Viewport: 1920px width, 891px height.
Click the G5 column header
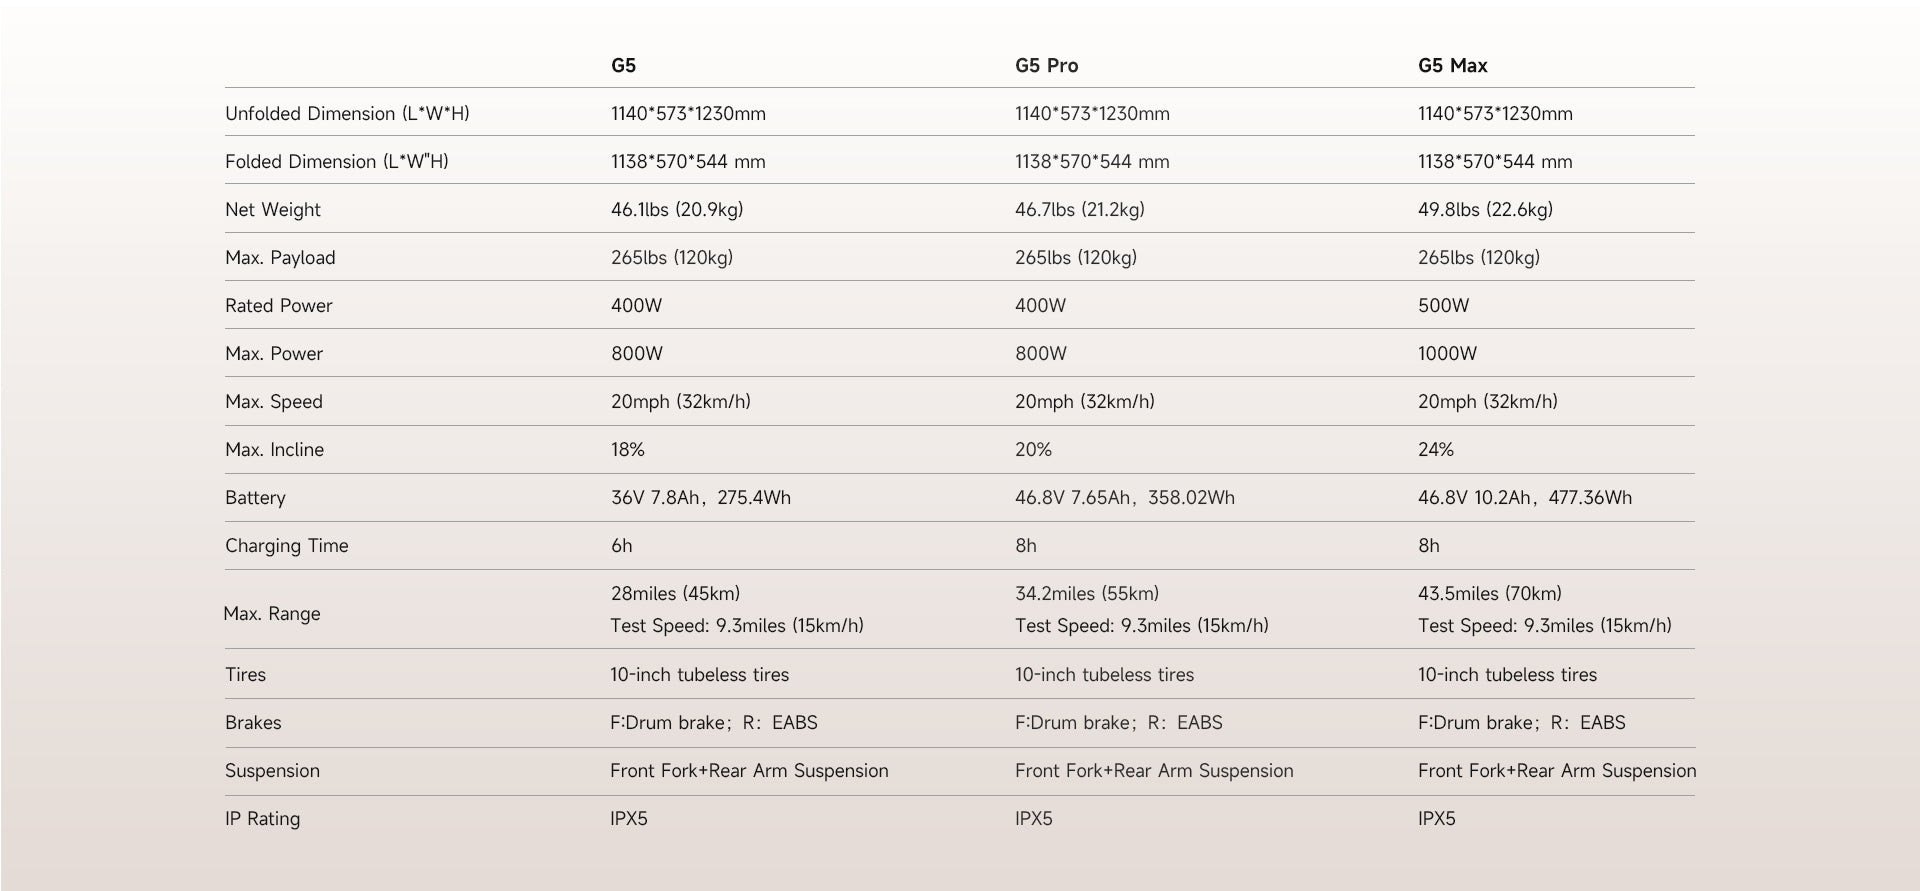coord(623,66)
